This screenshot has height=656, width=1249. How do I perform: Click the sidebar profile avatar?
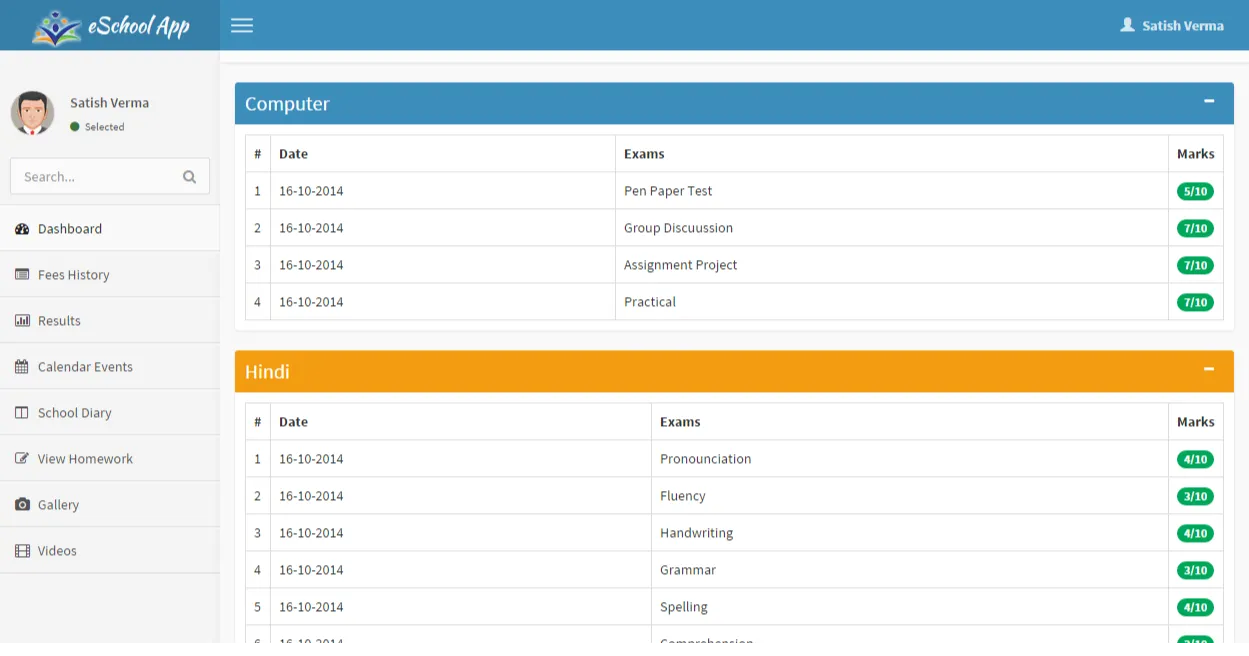tap(32, 113)
